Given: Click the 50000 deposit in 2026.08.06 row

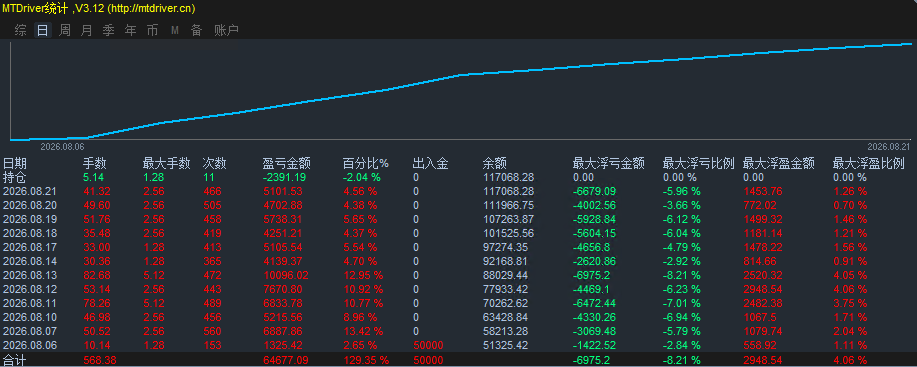Looking at the screenshot, I should tap(428, 345).
